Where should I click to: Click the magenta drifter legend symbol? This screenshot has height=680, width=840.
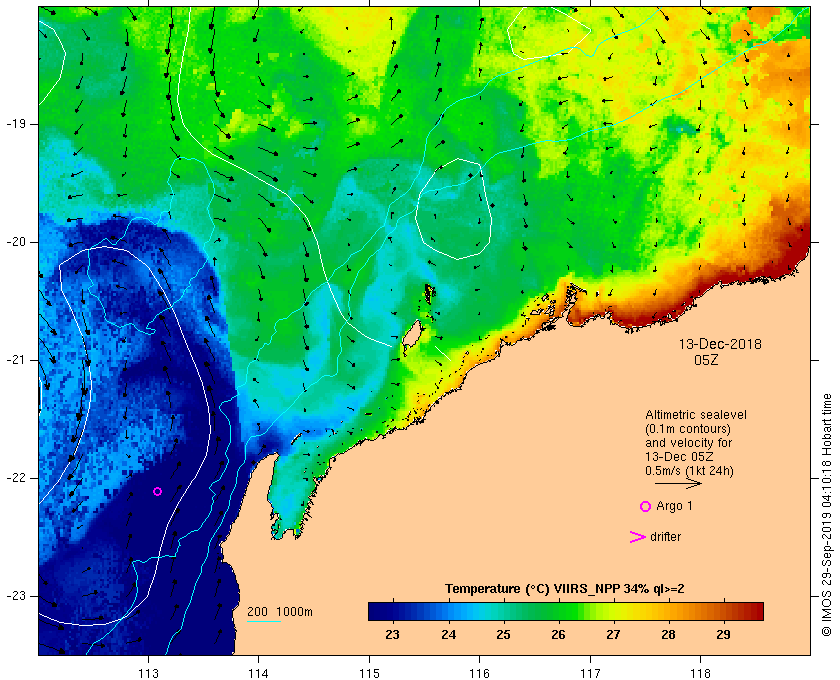click(x=637, y=537)
